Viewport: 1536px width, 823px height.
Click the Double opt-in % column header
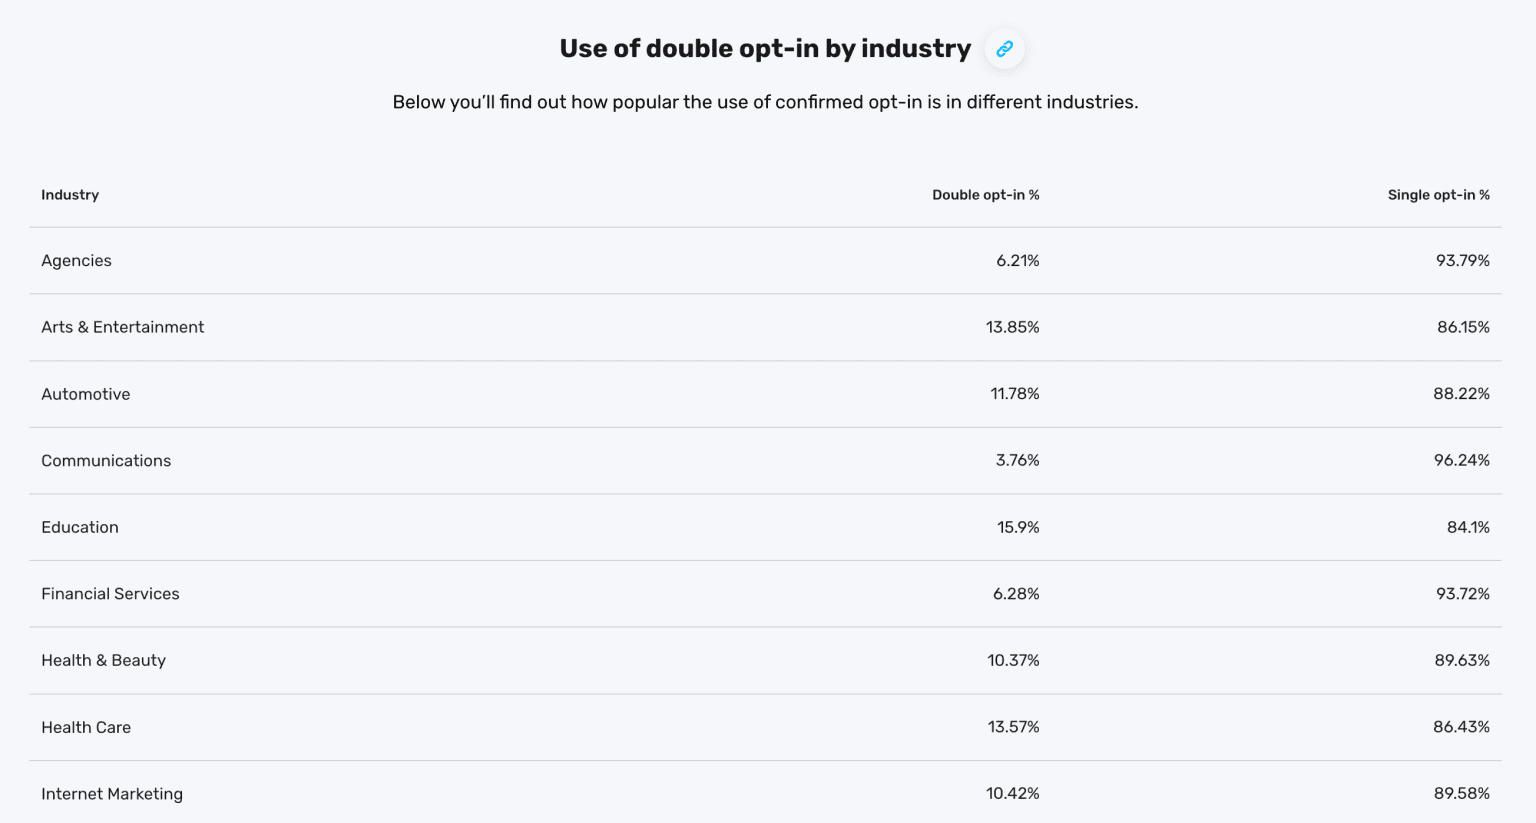click(985, 195)
